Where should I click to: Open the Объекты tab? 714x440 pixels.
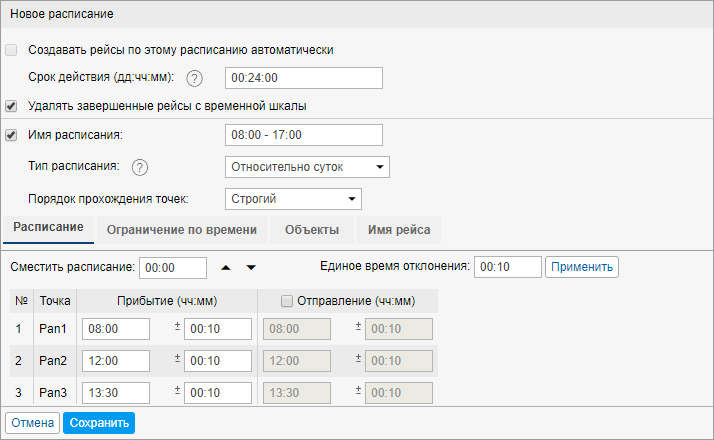[312, 230]
